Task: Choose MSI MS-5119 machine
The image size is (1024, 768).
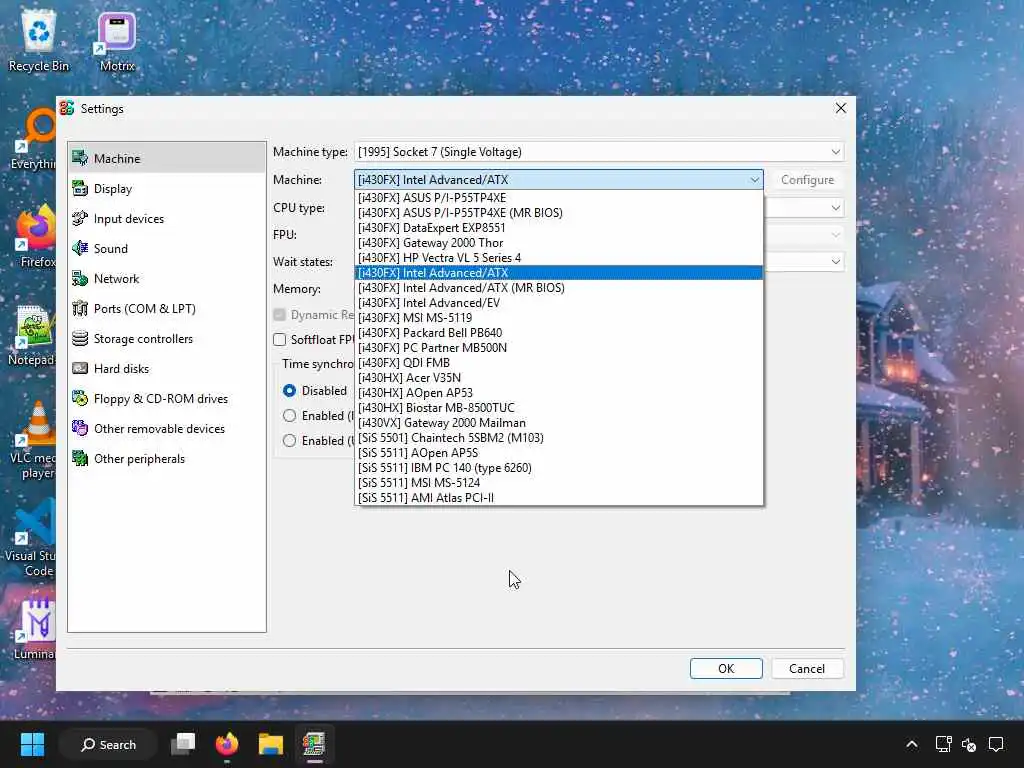Action: (x=558, y=317)
